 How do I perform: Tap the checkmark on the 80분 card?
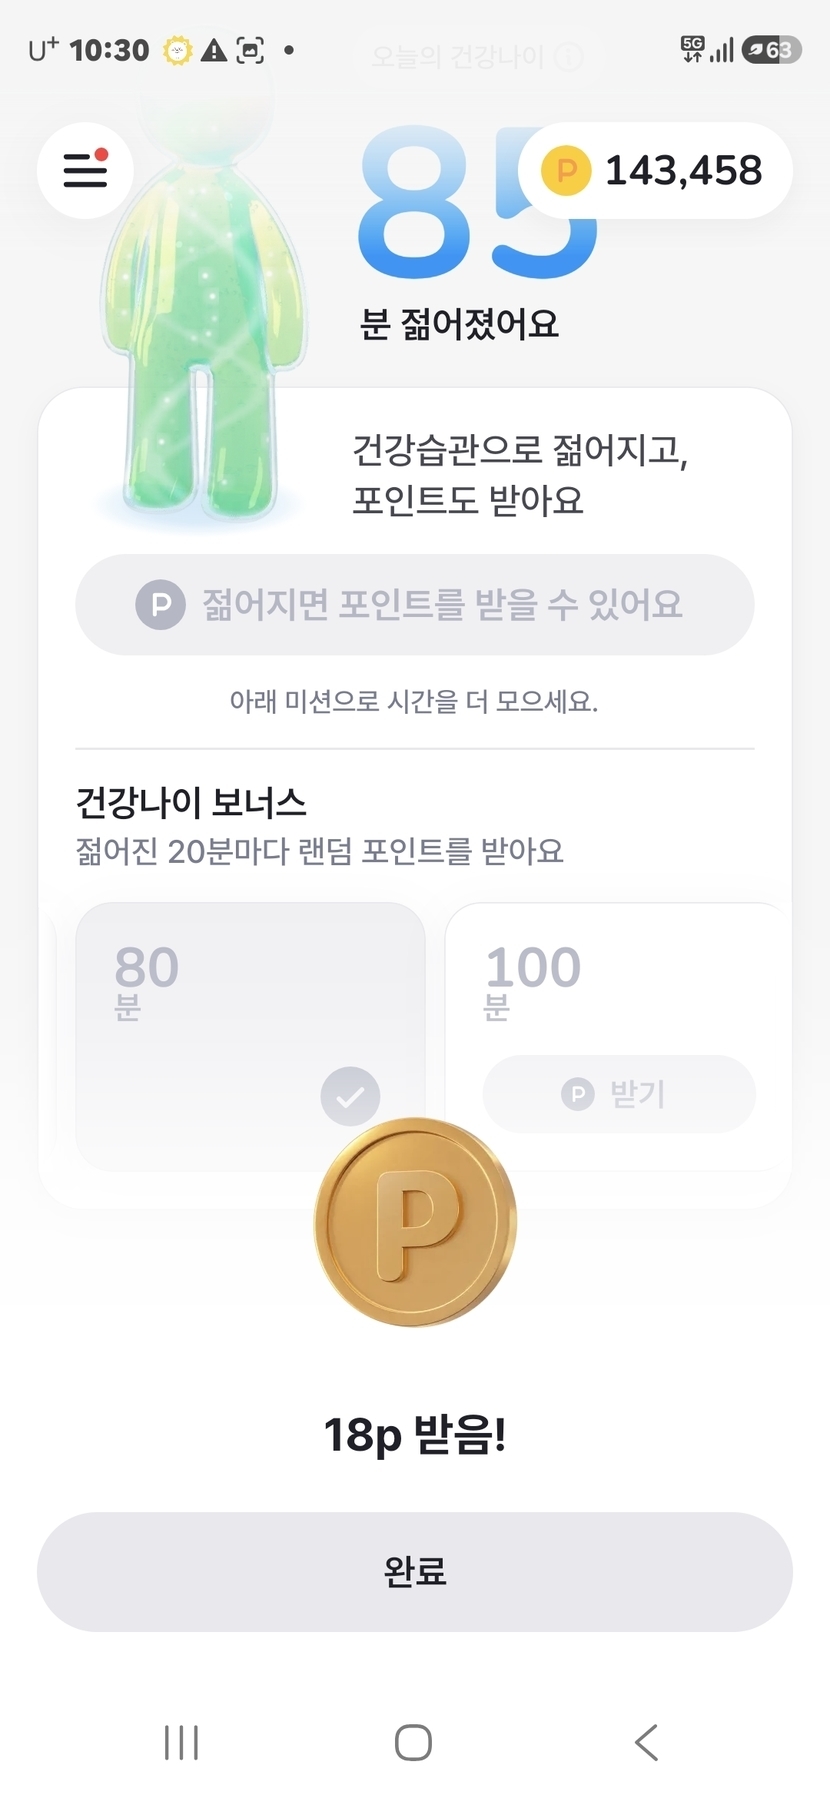pos(350,1096)
